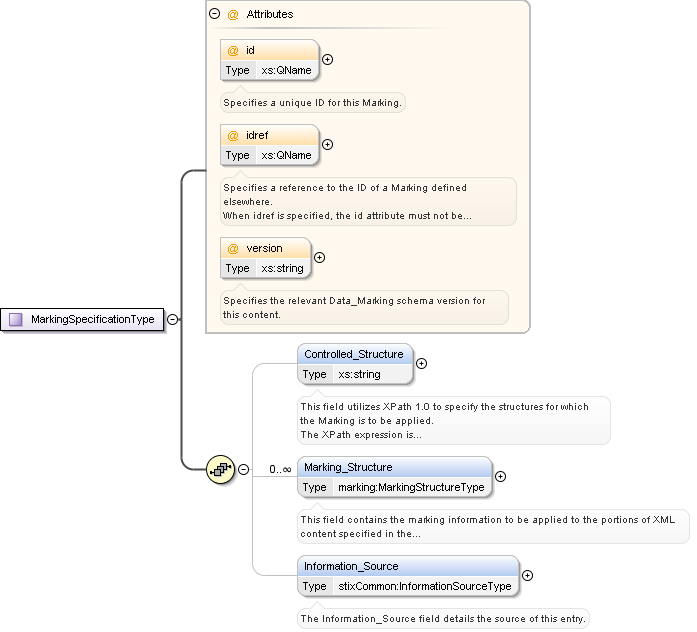Expand the Controlled_Structure element
Viewport: 697px width, 632px height.
click(421, 364)
